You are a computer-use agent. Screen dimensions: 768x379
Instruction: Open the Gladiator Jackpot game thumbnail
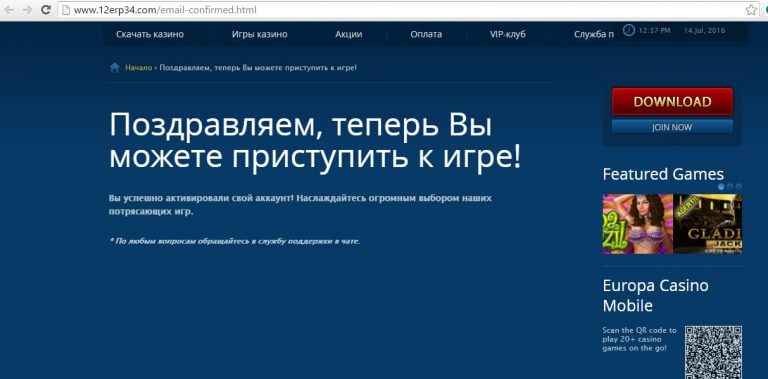(x=708, y=224)
